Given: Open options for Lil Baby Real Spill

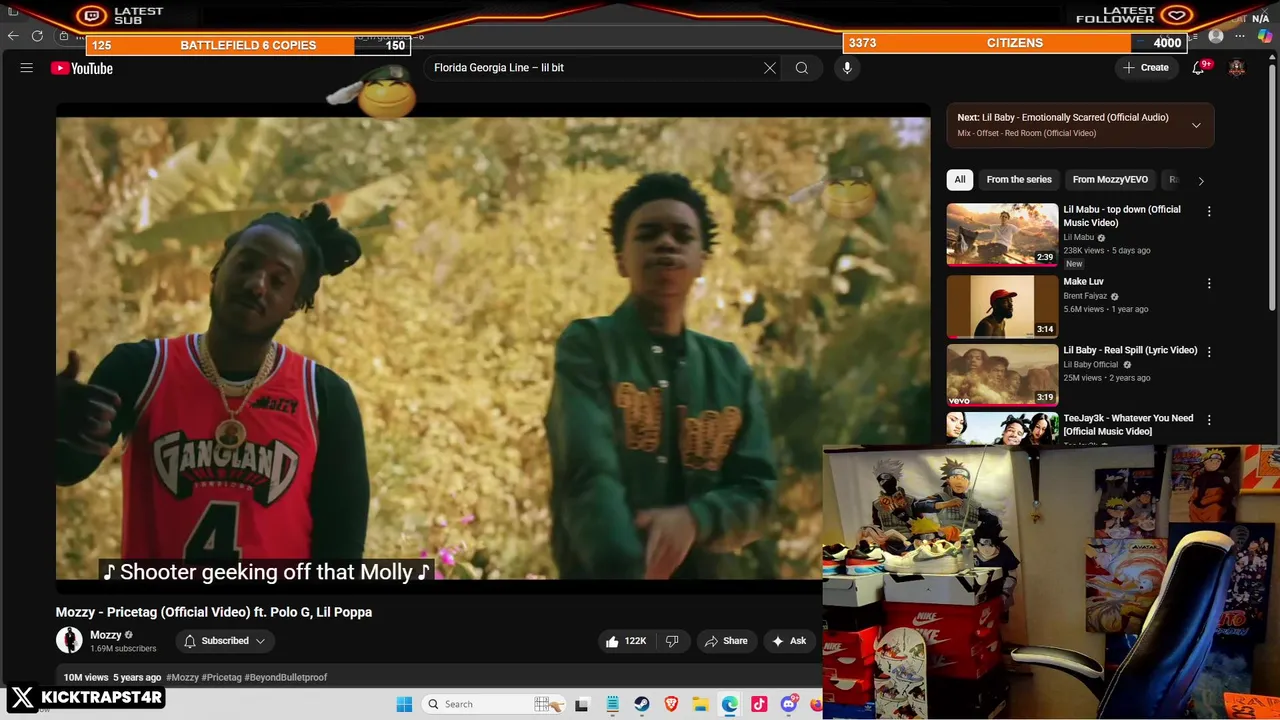Looking at the screenshot, I should pyautogui.click(x=1209, y=352).
